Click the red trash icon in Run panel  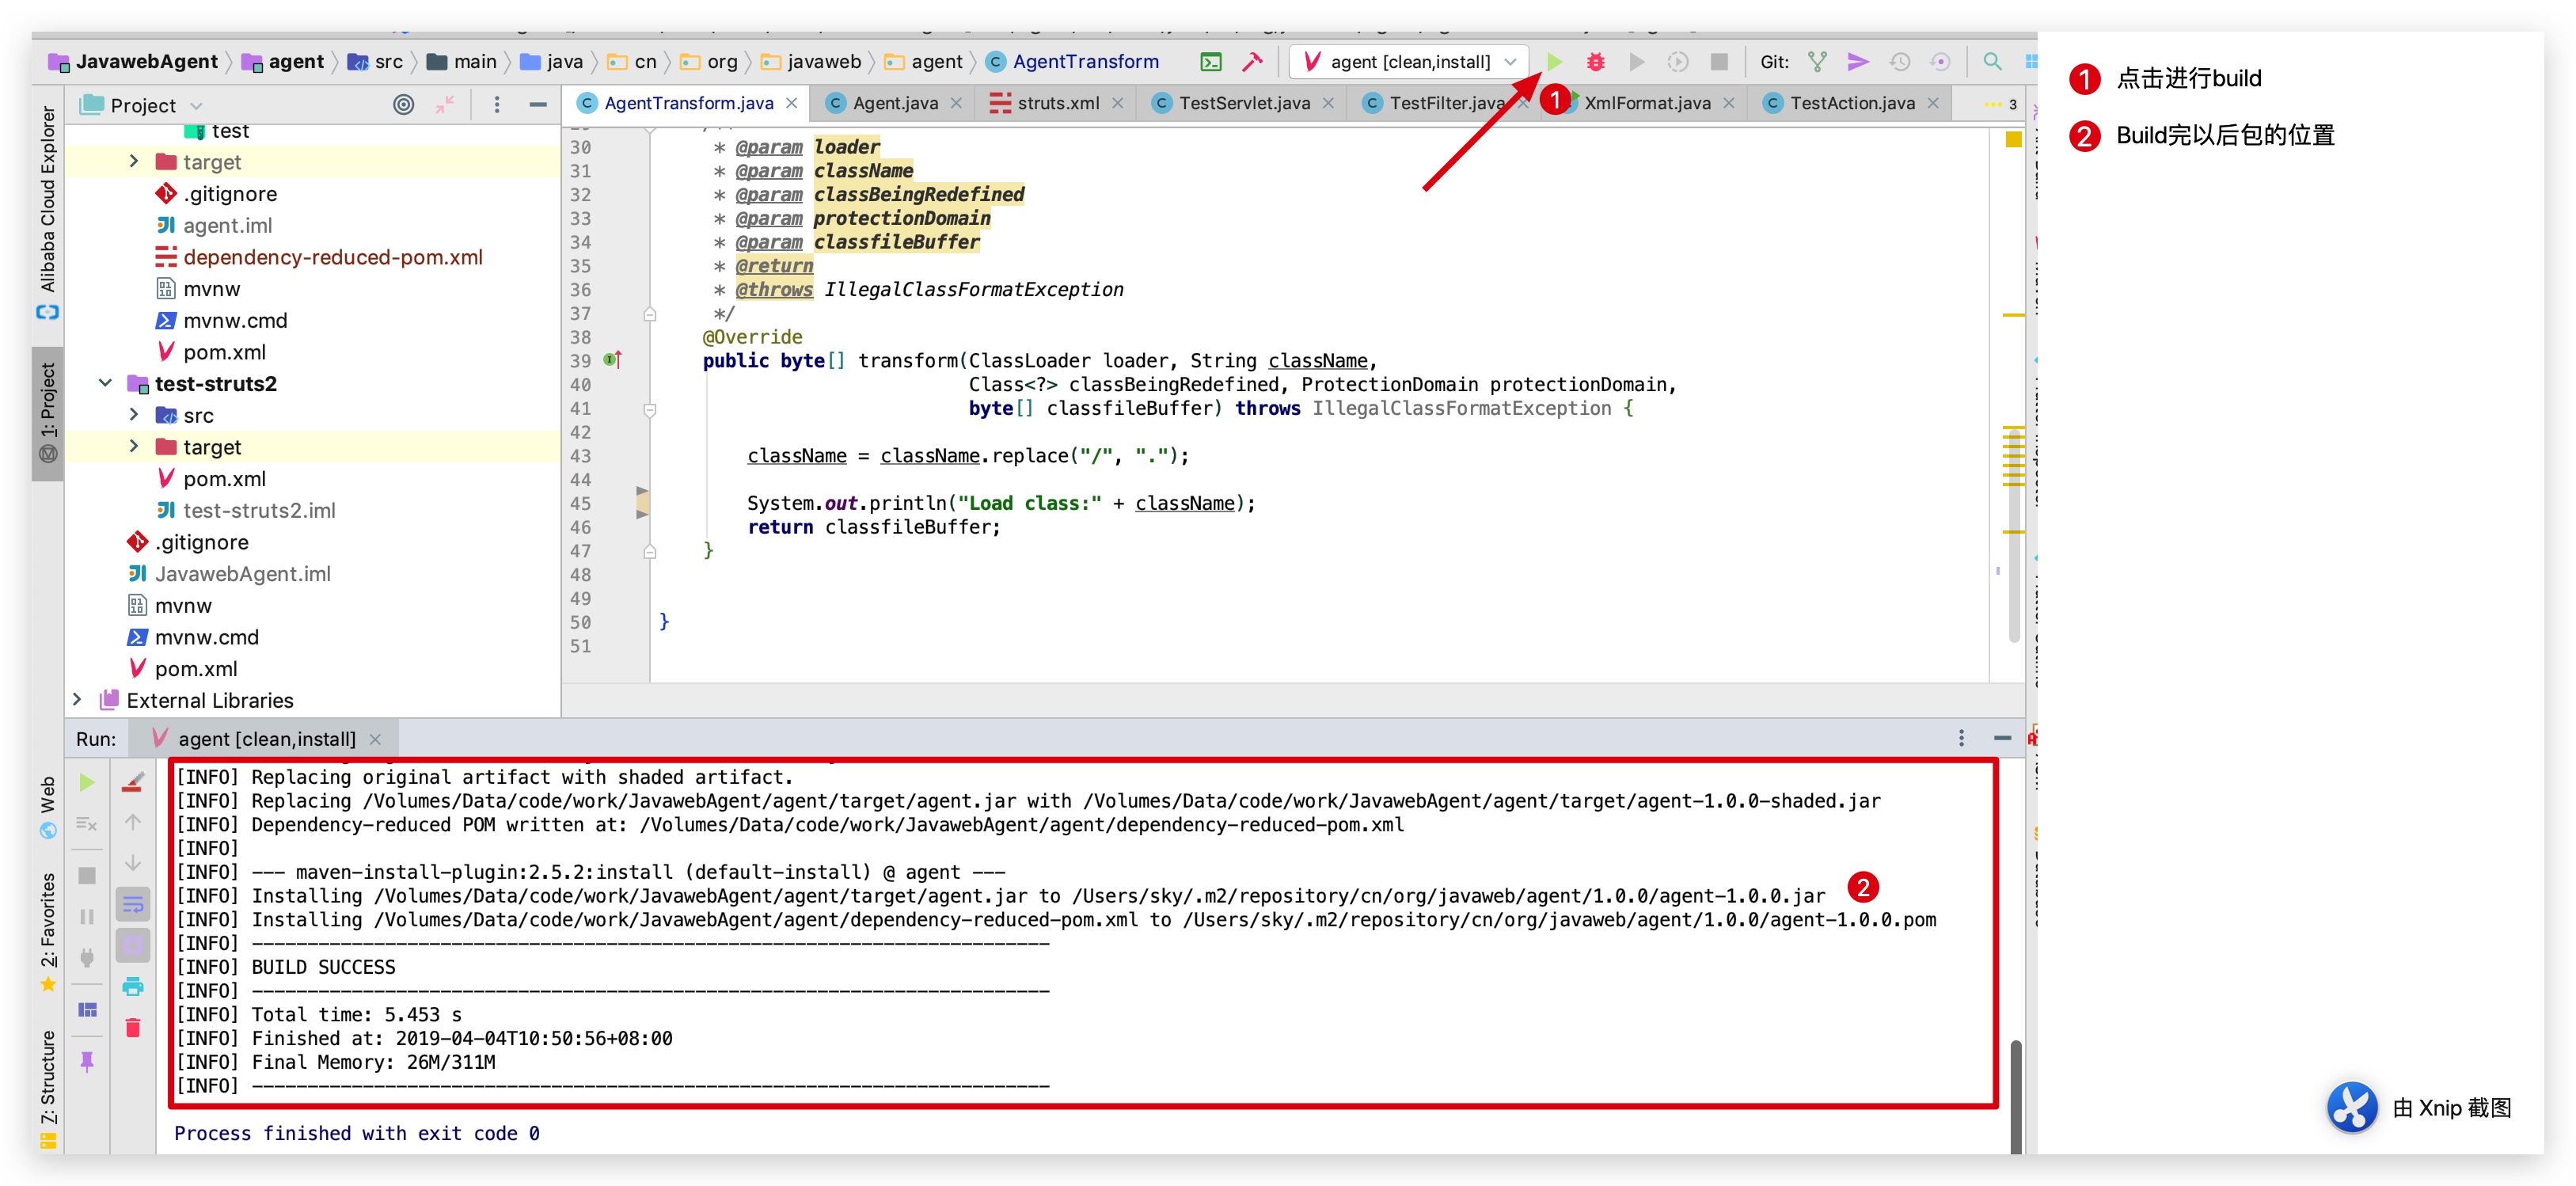133,1027
